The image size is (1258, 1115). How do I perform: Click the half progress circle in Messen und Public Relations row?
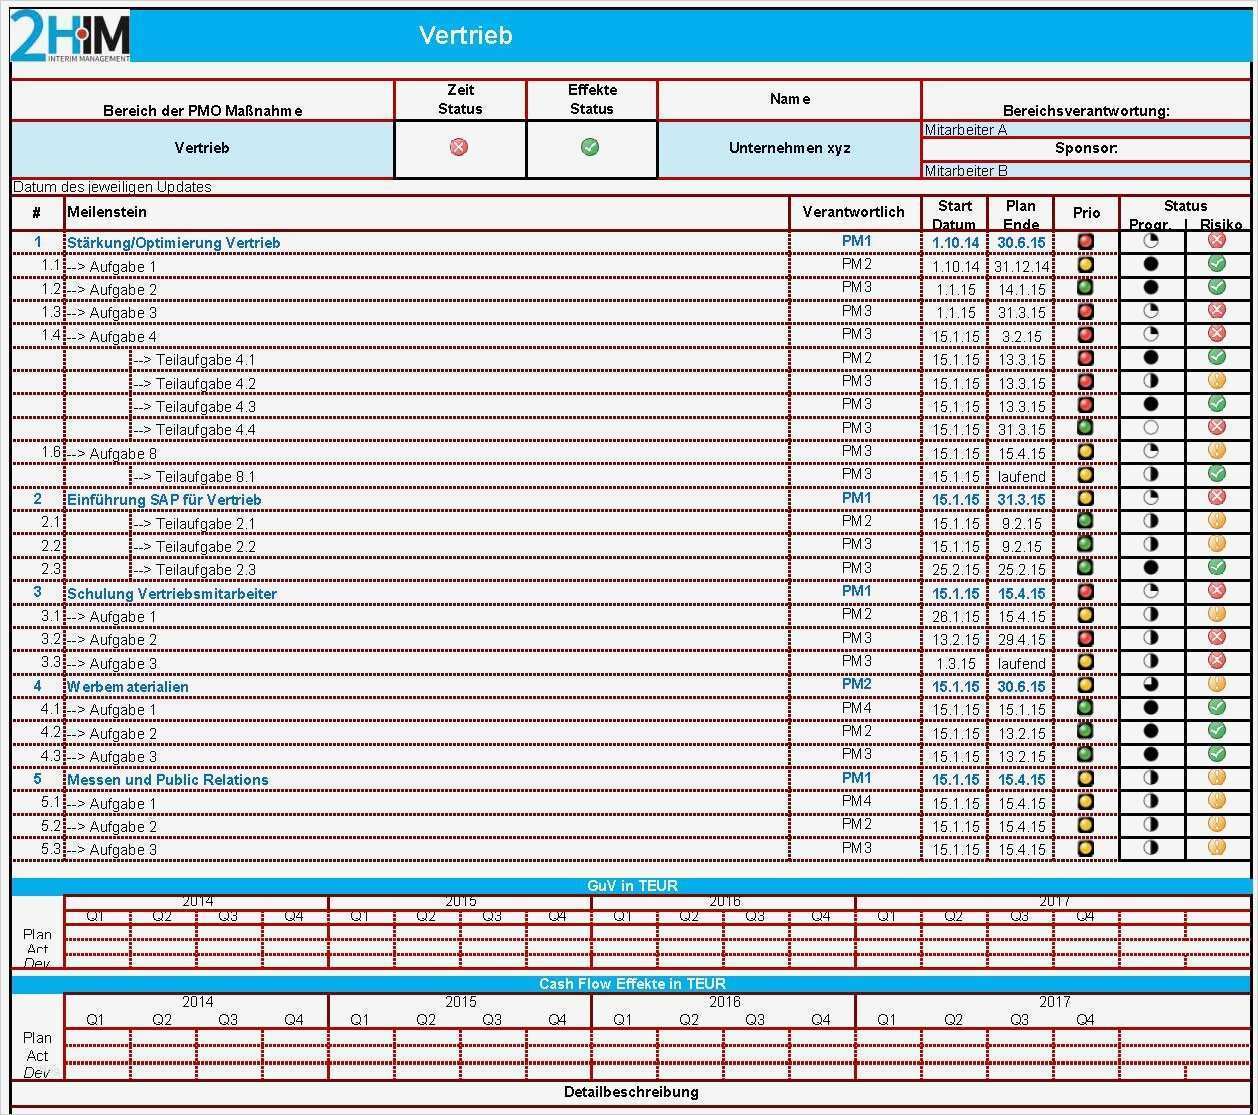click(x=1150, y=778)
